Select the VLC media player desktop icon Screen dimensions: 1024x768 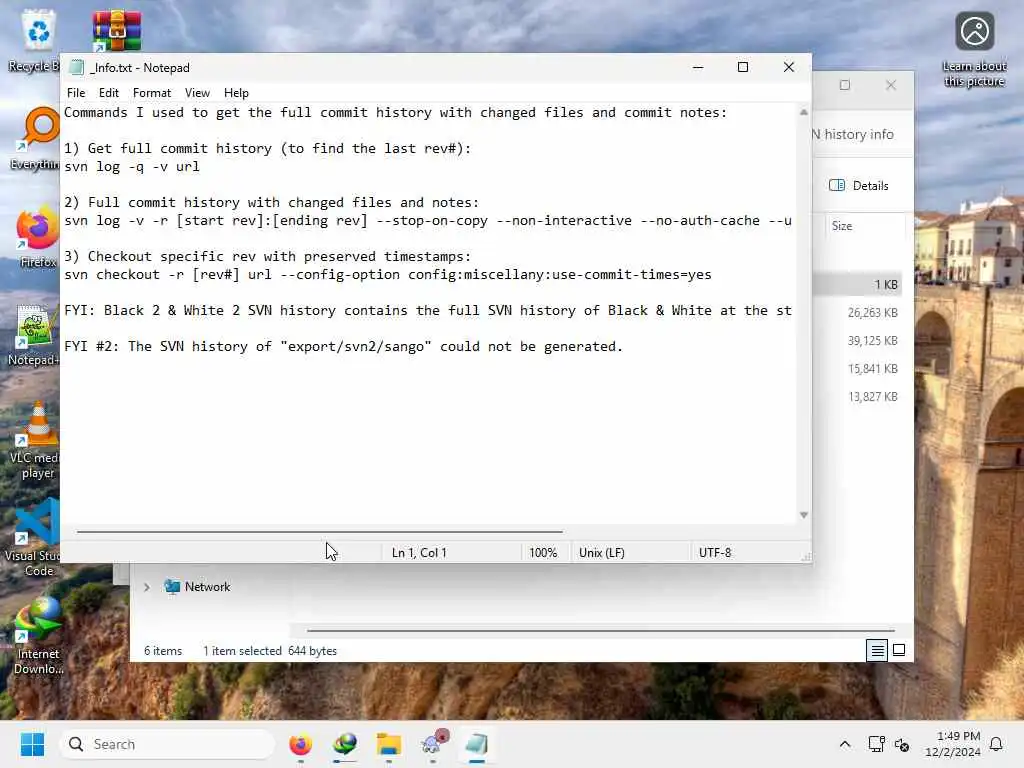[36, 441]
